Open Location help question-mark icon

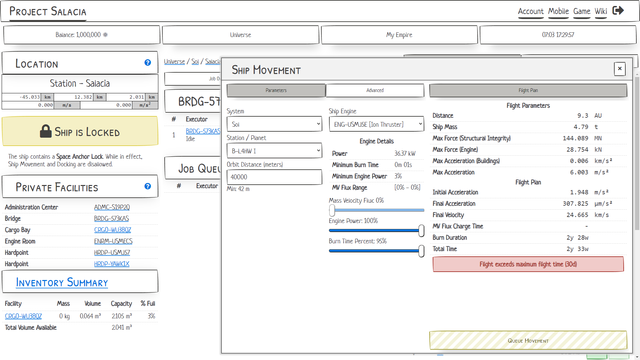click(148, 62)
